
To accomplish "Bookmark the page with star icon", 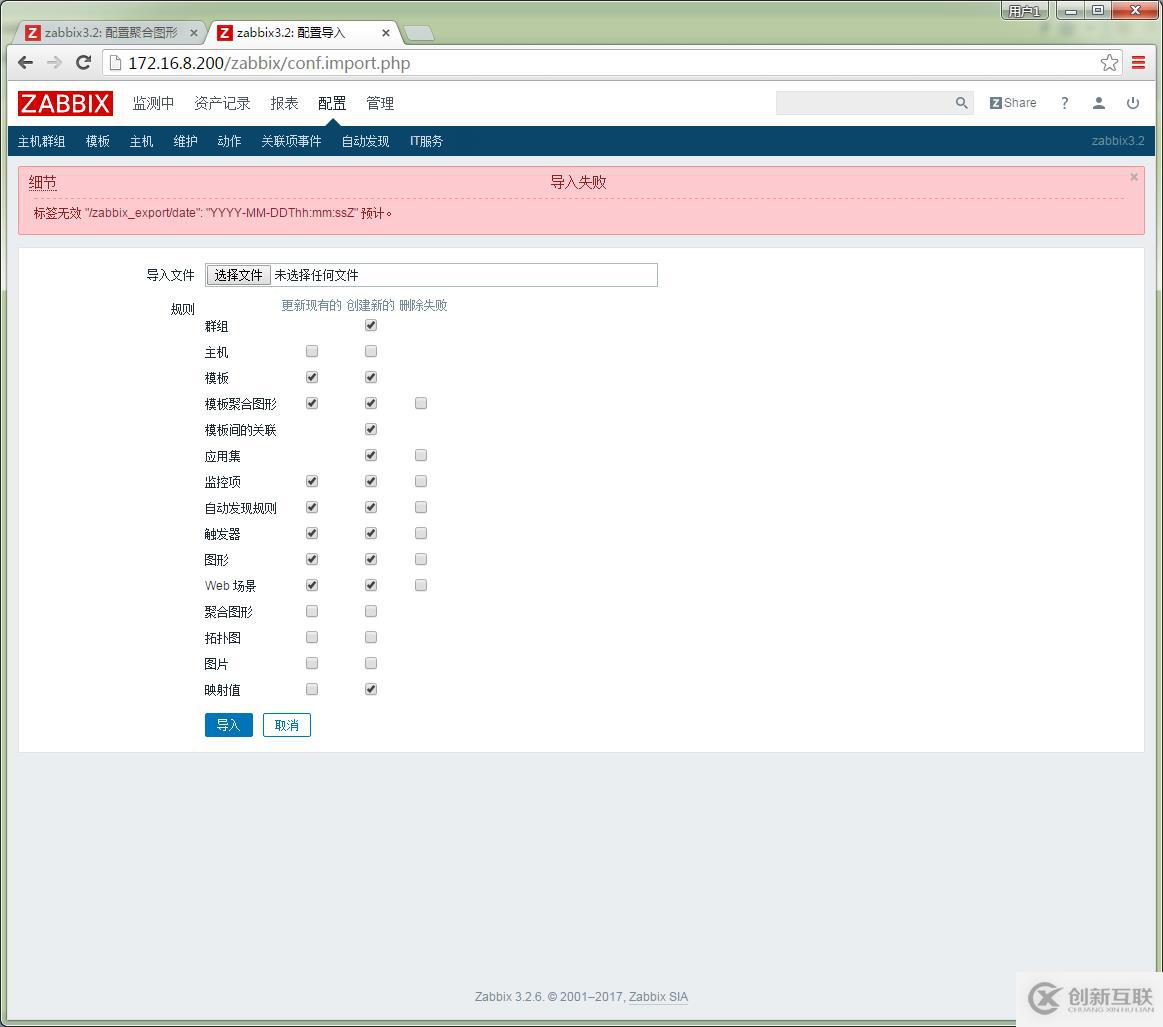I will point(1108,62).
